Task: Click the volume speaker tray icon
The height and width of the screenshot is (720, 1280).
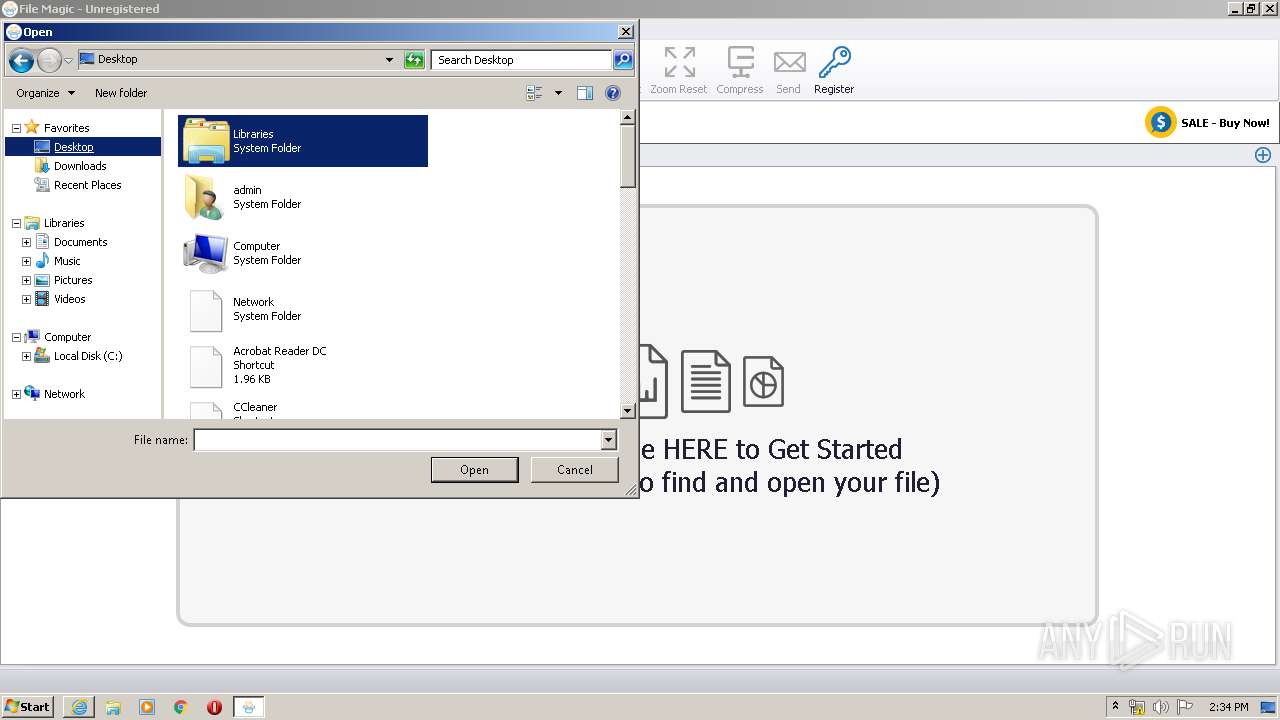Action: click(1160, 707)
